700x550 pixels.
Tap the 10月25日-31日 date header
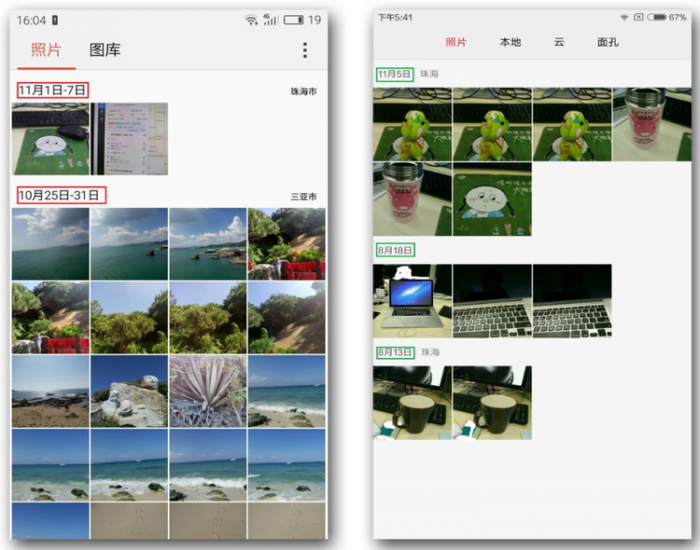tap(62, 195)
